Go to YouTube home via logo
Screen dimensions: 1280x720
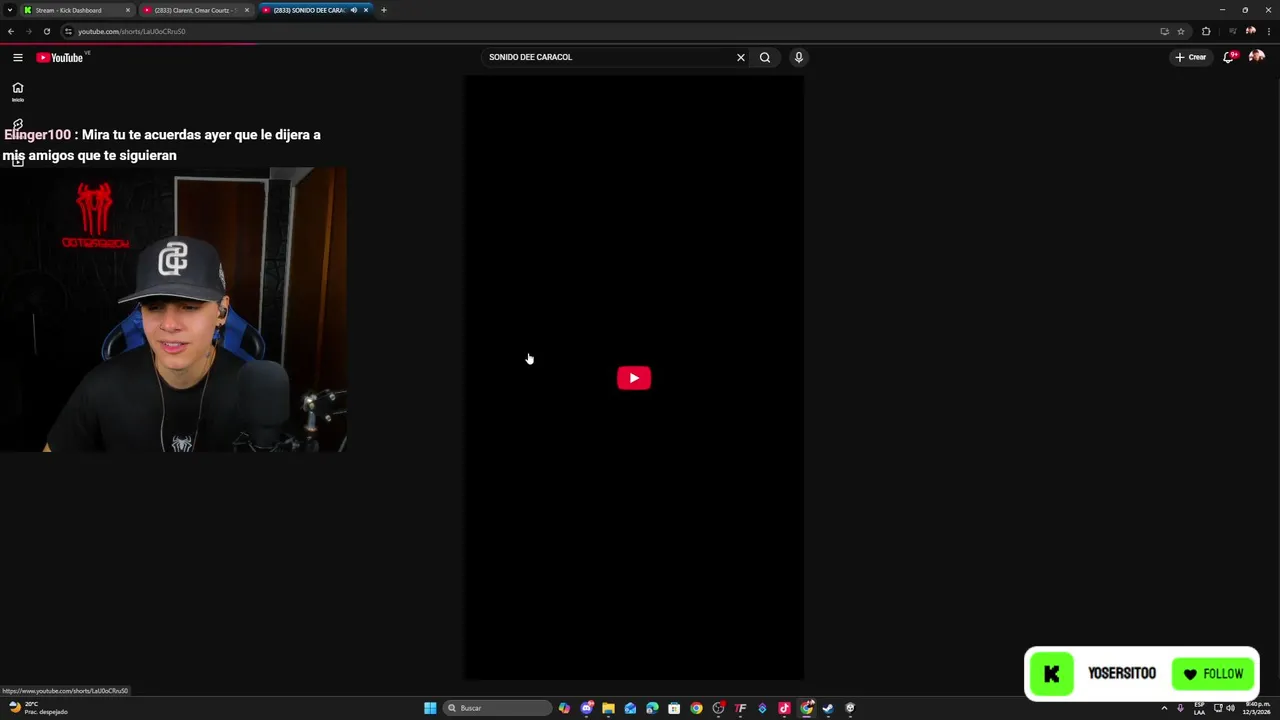60,57
